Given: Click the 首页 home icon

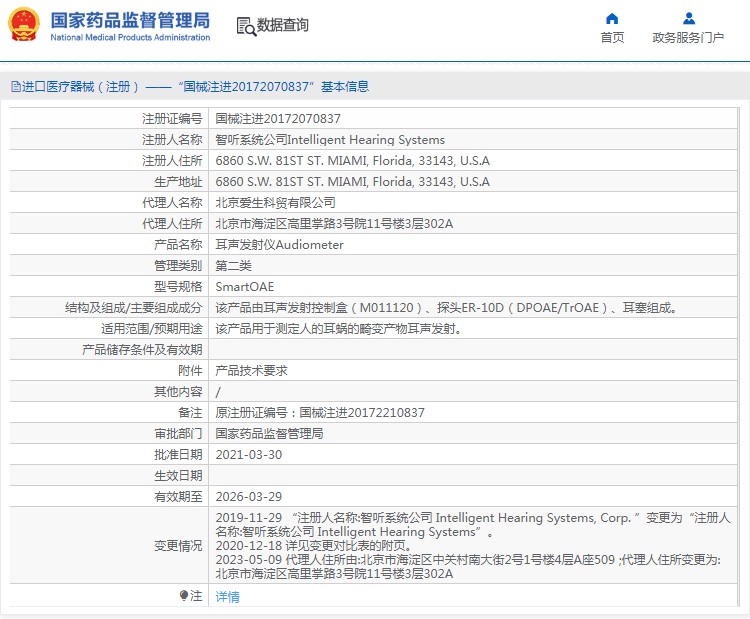Looking at the screenshot, I should tap(612, 18).
